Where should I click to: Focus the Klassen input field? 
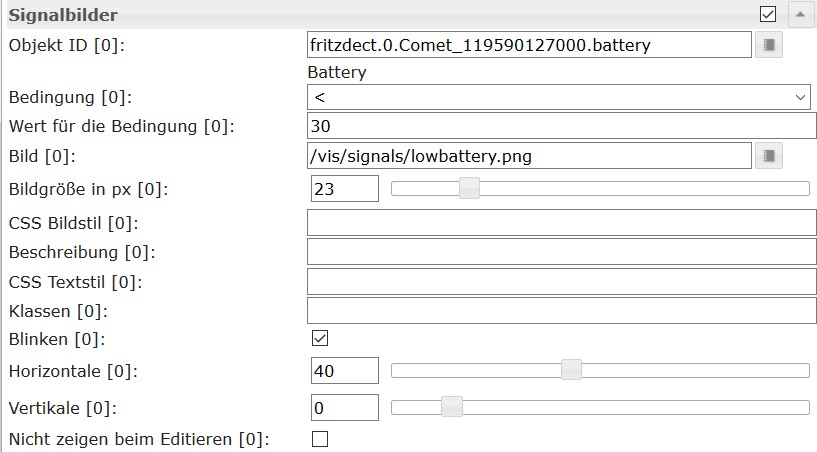562,311
